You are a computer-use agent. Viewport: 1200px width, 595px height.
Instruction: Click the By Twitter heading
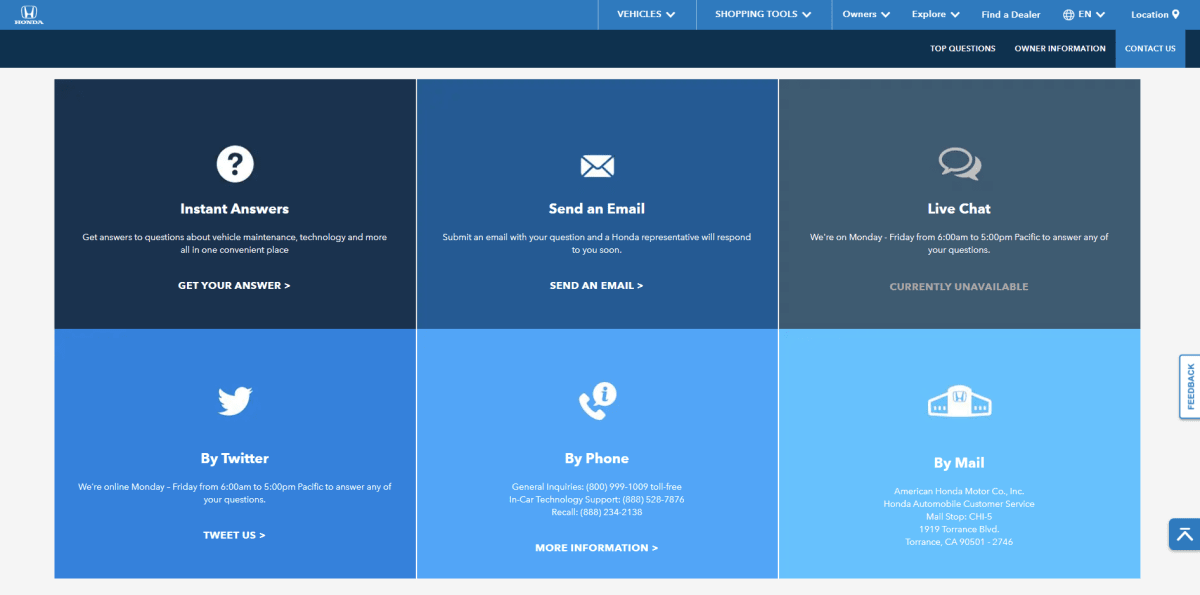click(x=235, y=459)
